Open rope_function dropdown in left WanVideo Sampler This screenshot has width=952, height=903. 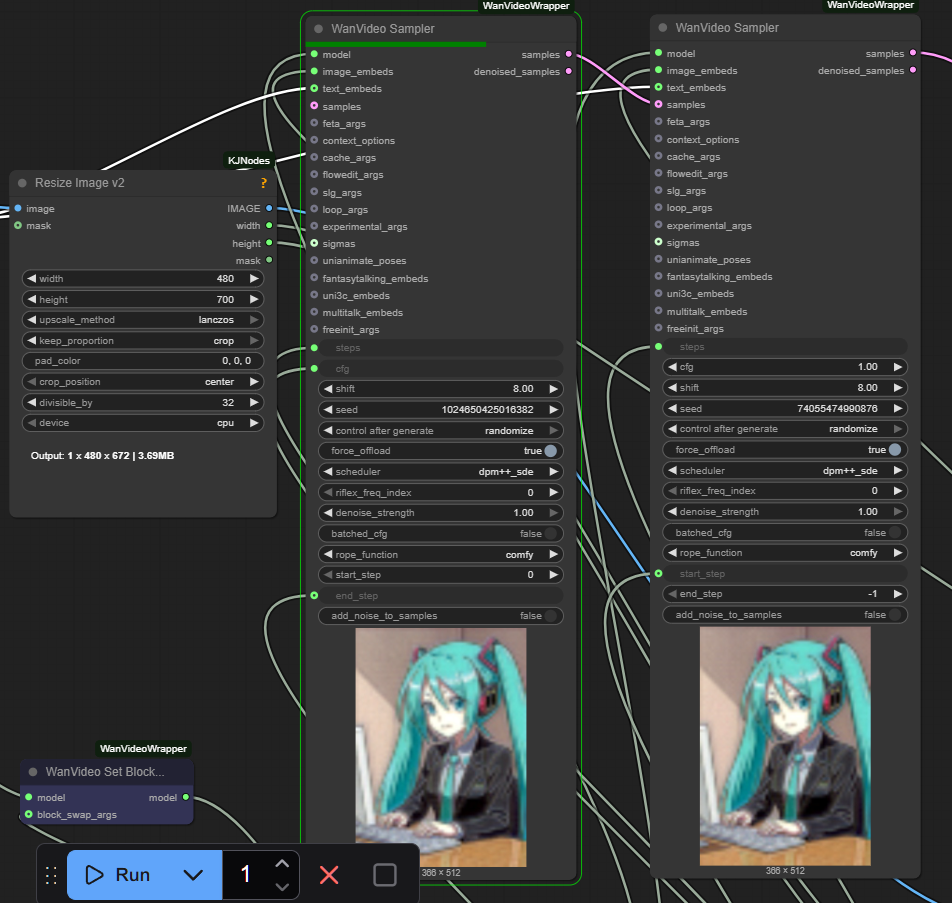[441, 554]
